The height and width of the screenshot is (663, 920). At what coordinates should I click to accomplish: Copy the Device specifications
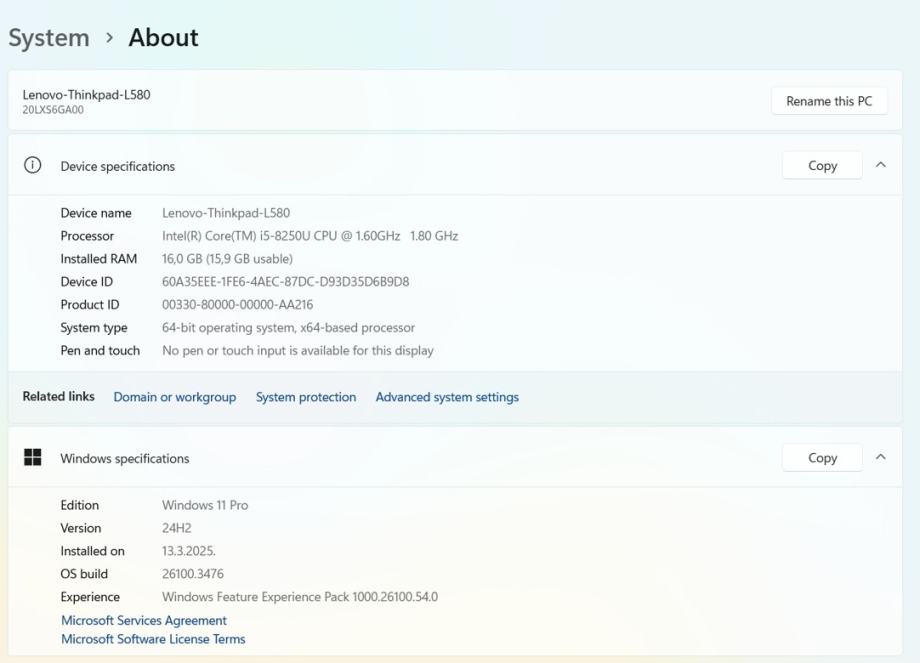pos(821,166)
